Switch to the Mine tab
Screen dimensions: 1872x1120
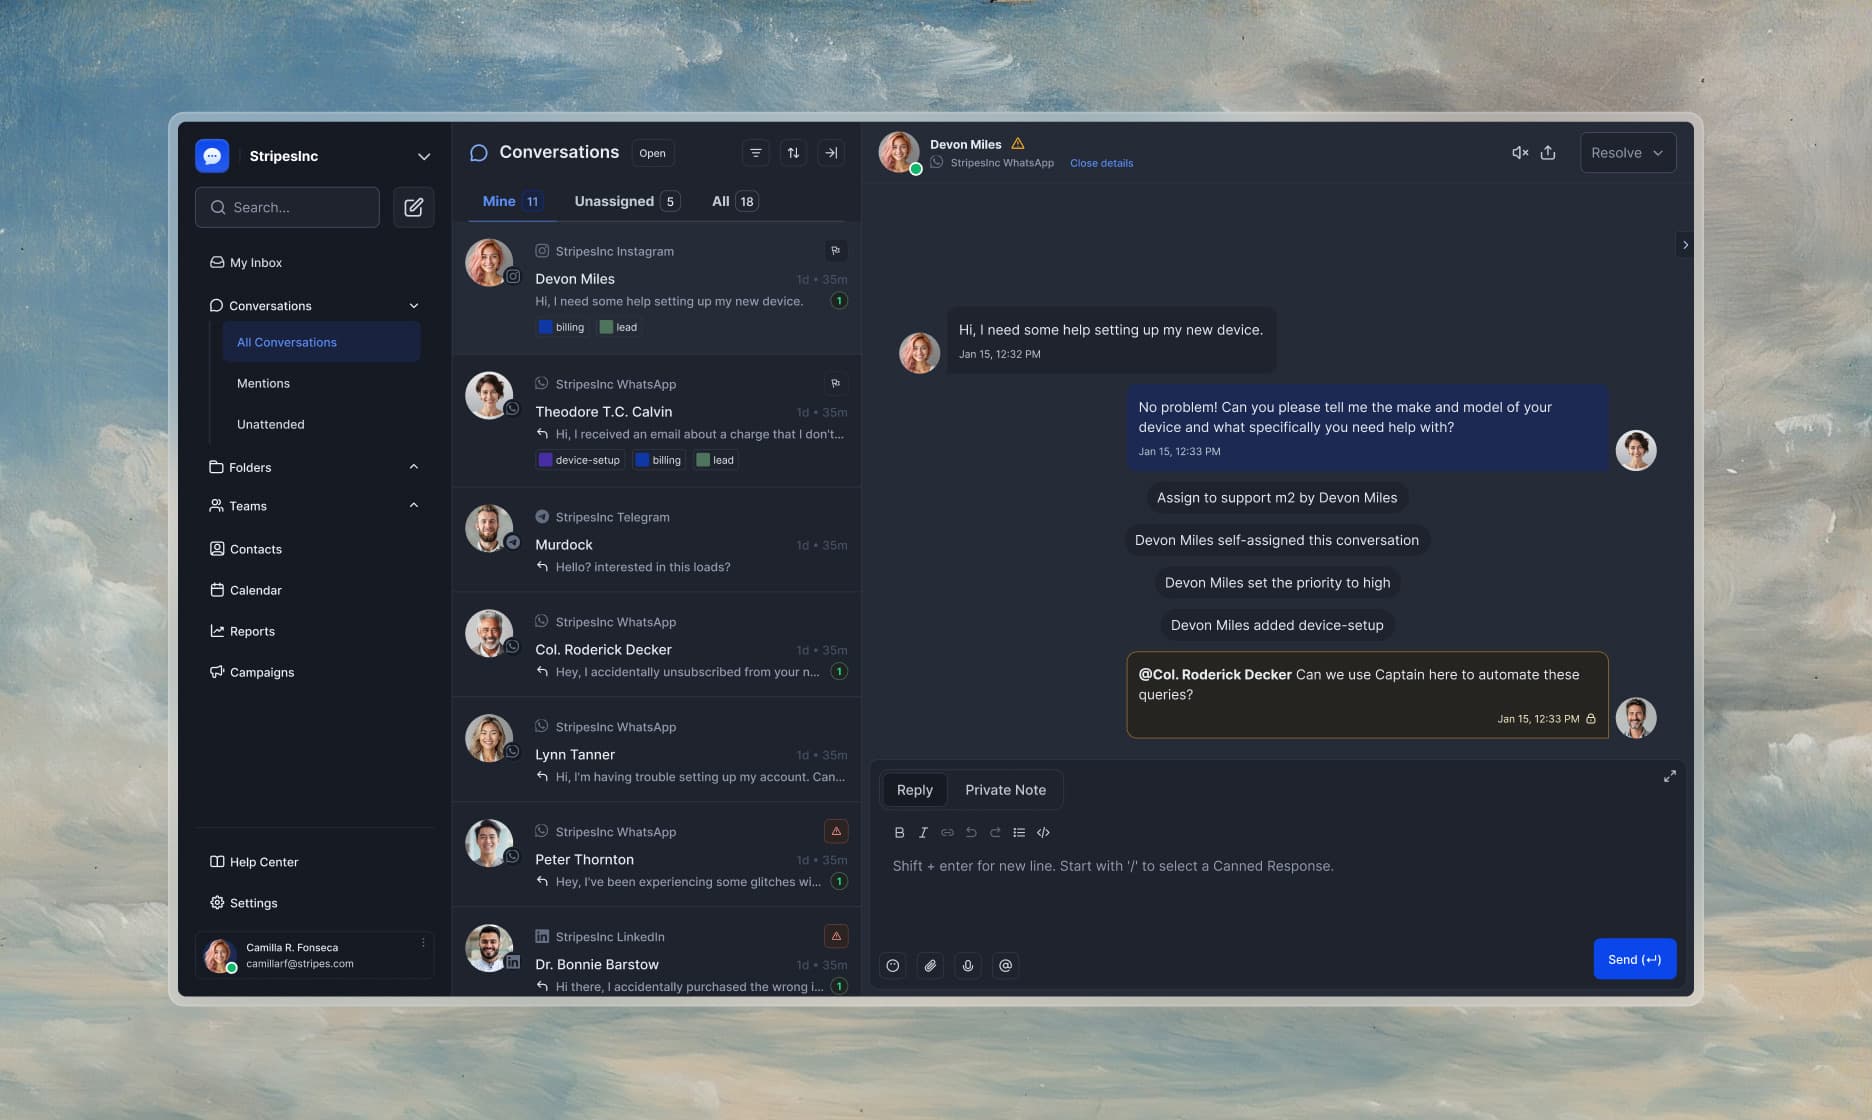[x=512, y=201]
